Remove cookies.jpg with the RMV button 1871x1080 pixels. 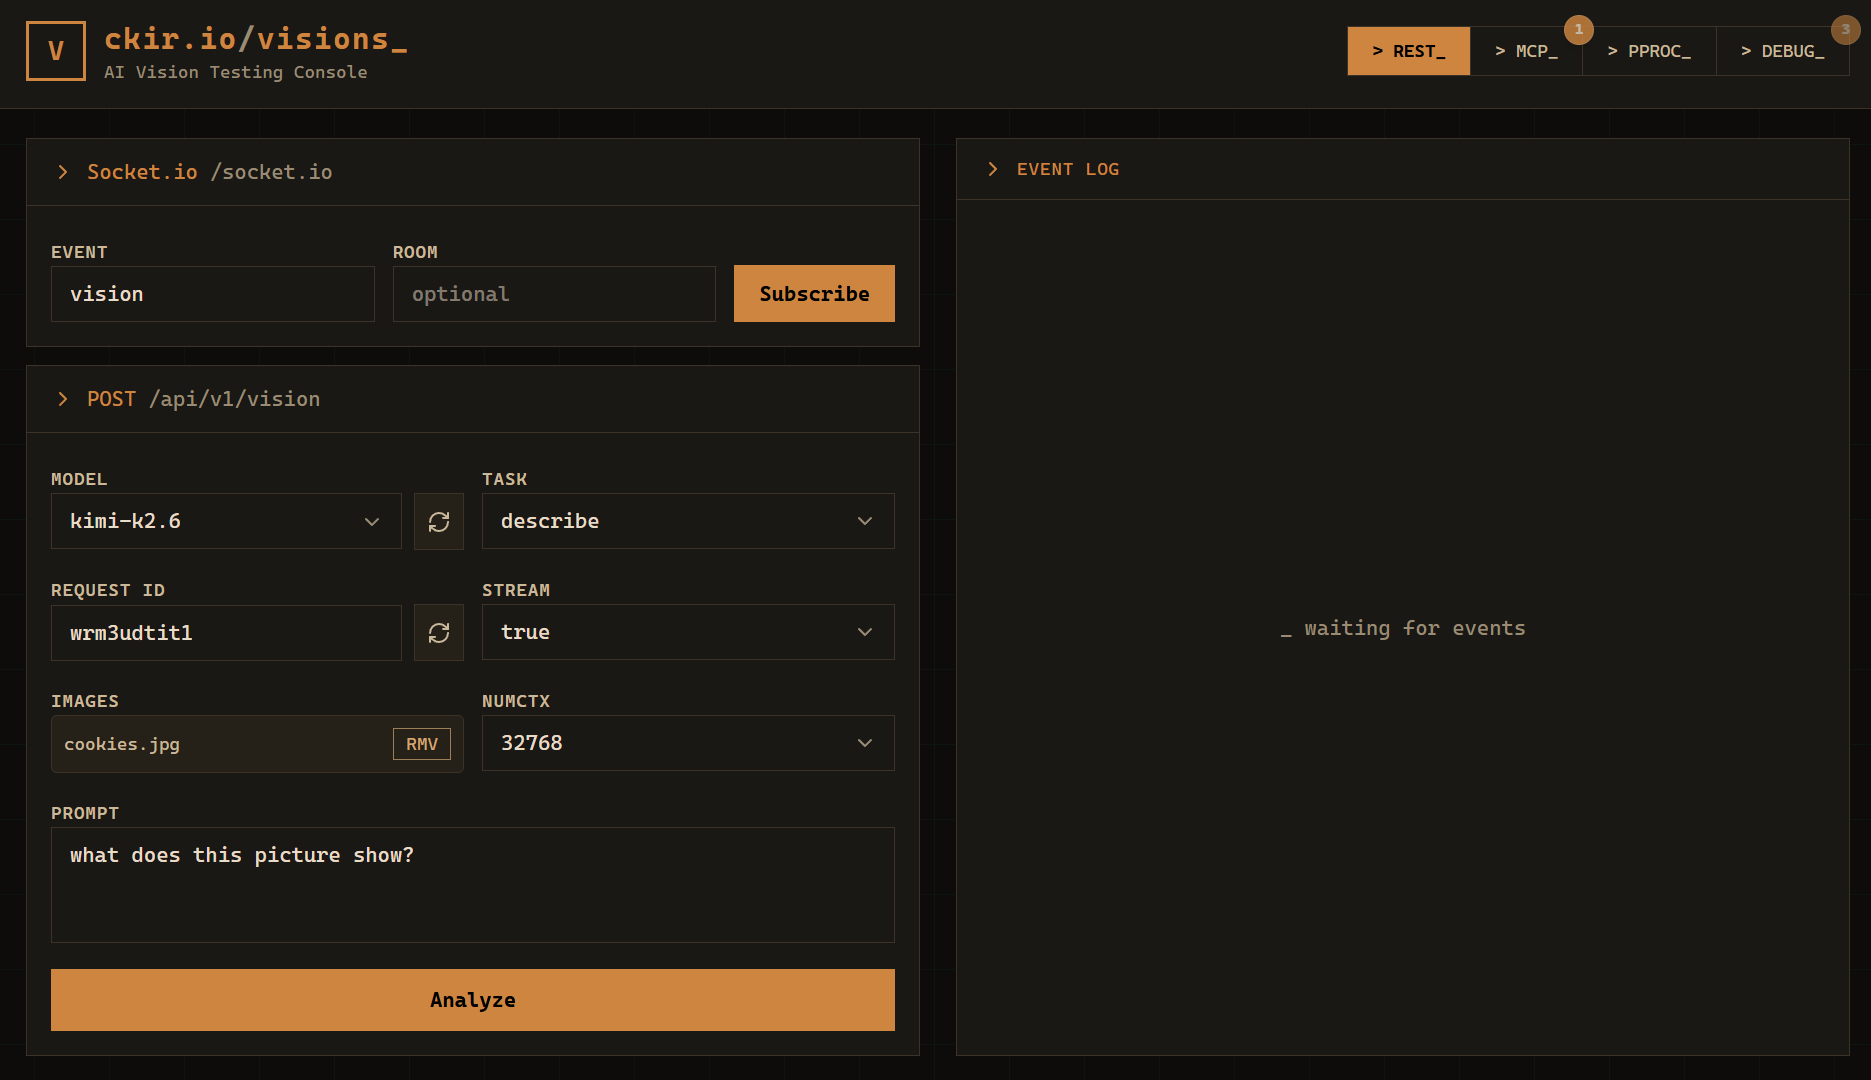point(422,744)
